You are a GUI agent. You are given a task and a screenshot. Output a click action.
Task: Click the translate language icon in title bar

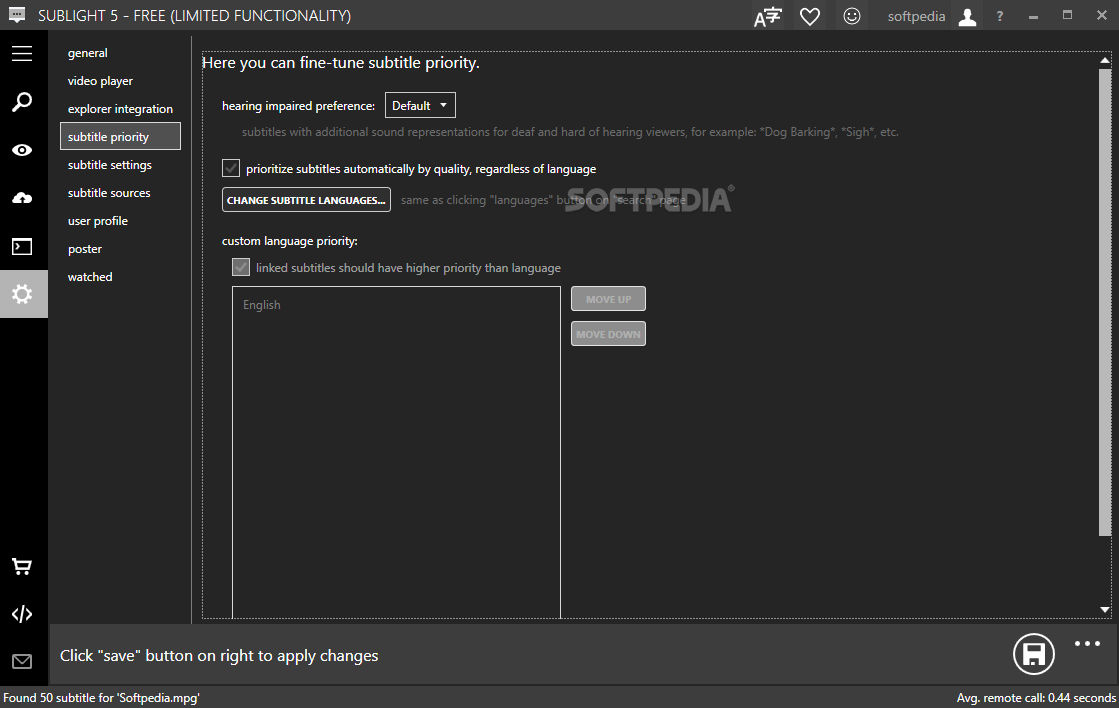[x=768, y=16]
